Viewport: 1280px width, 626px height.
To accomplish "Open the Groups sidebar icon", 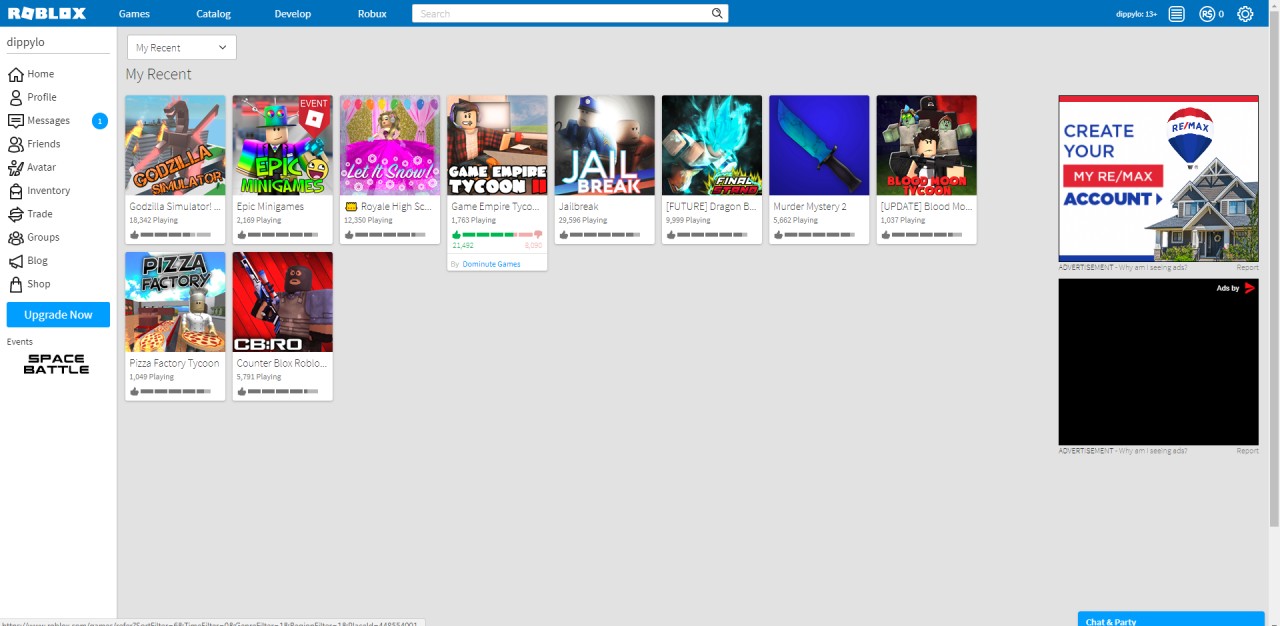I will coord(15,237).
